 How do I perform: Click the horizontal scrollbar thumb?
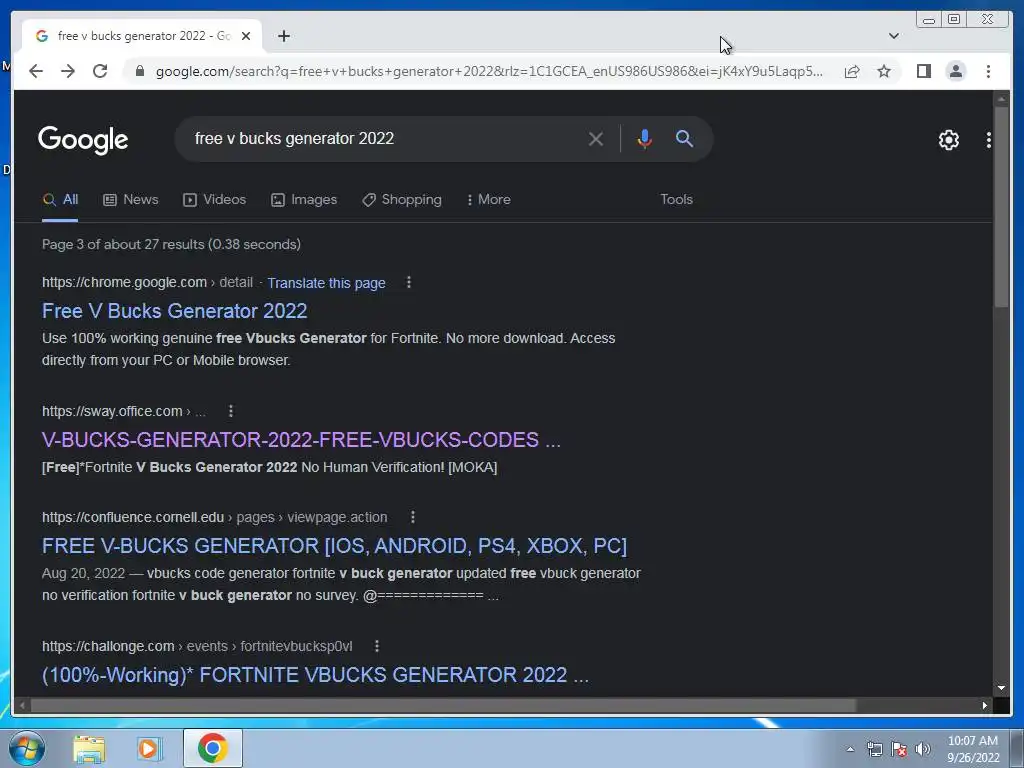[443, 705]
